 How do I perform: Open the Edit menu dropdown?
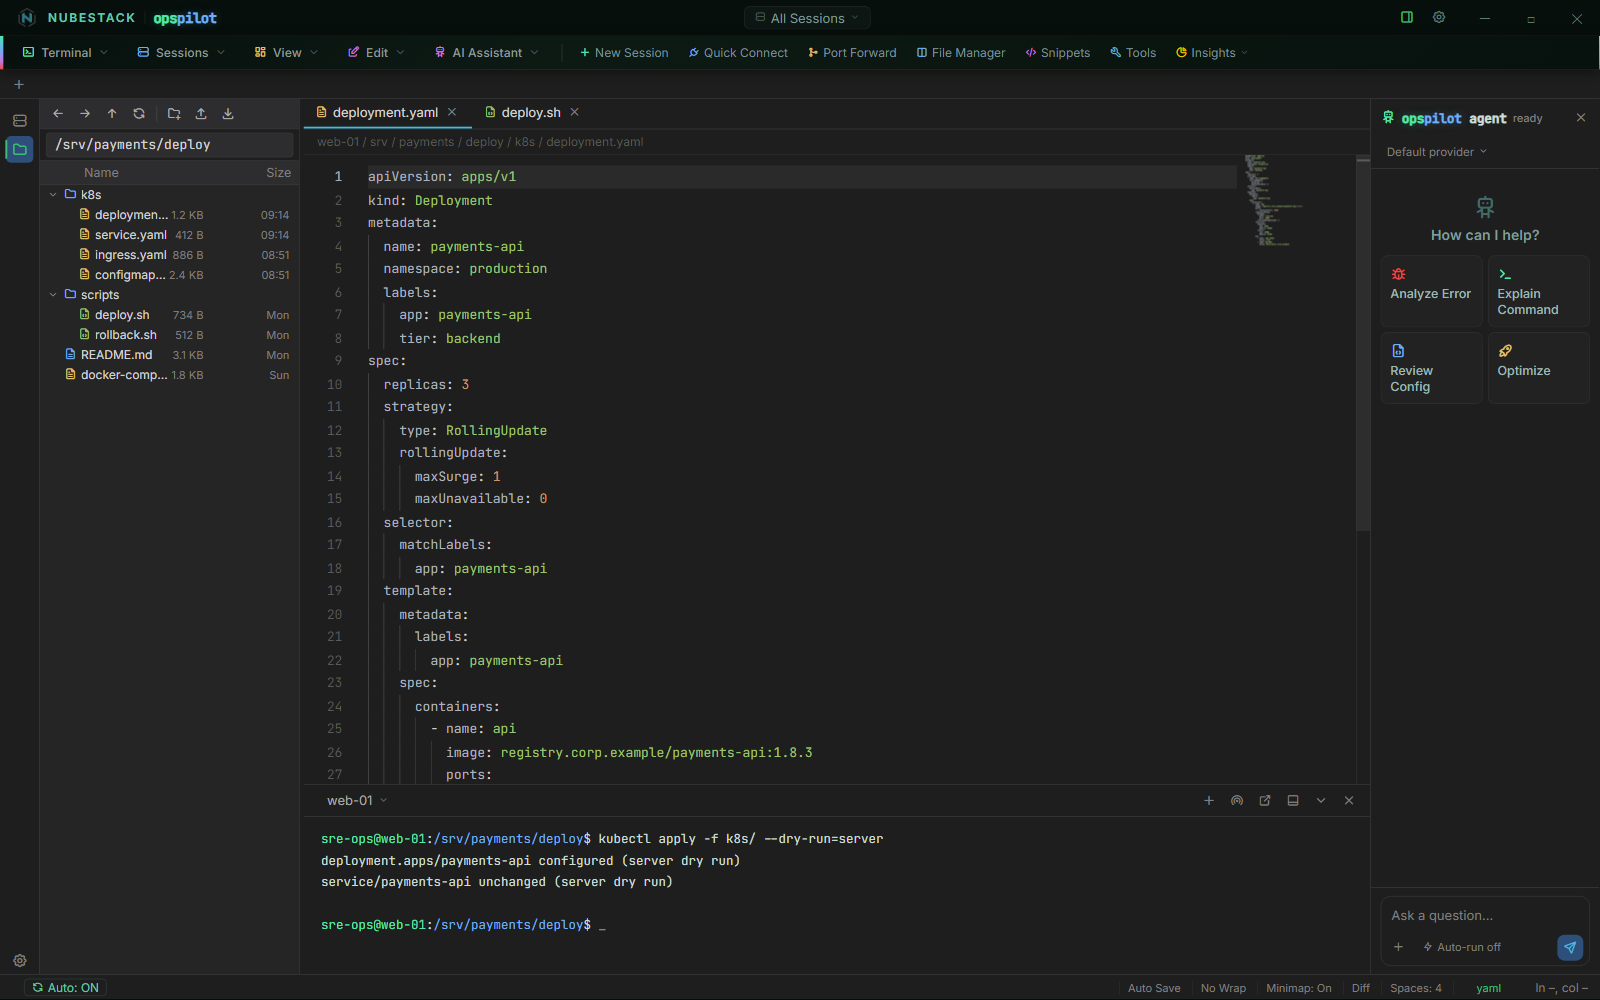point(376,53)
